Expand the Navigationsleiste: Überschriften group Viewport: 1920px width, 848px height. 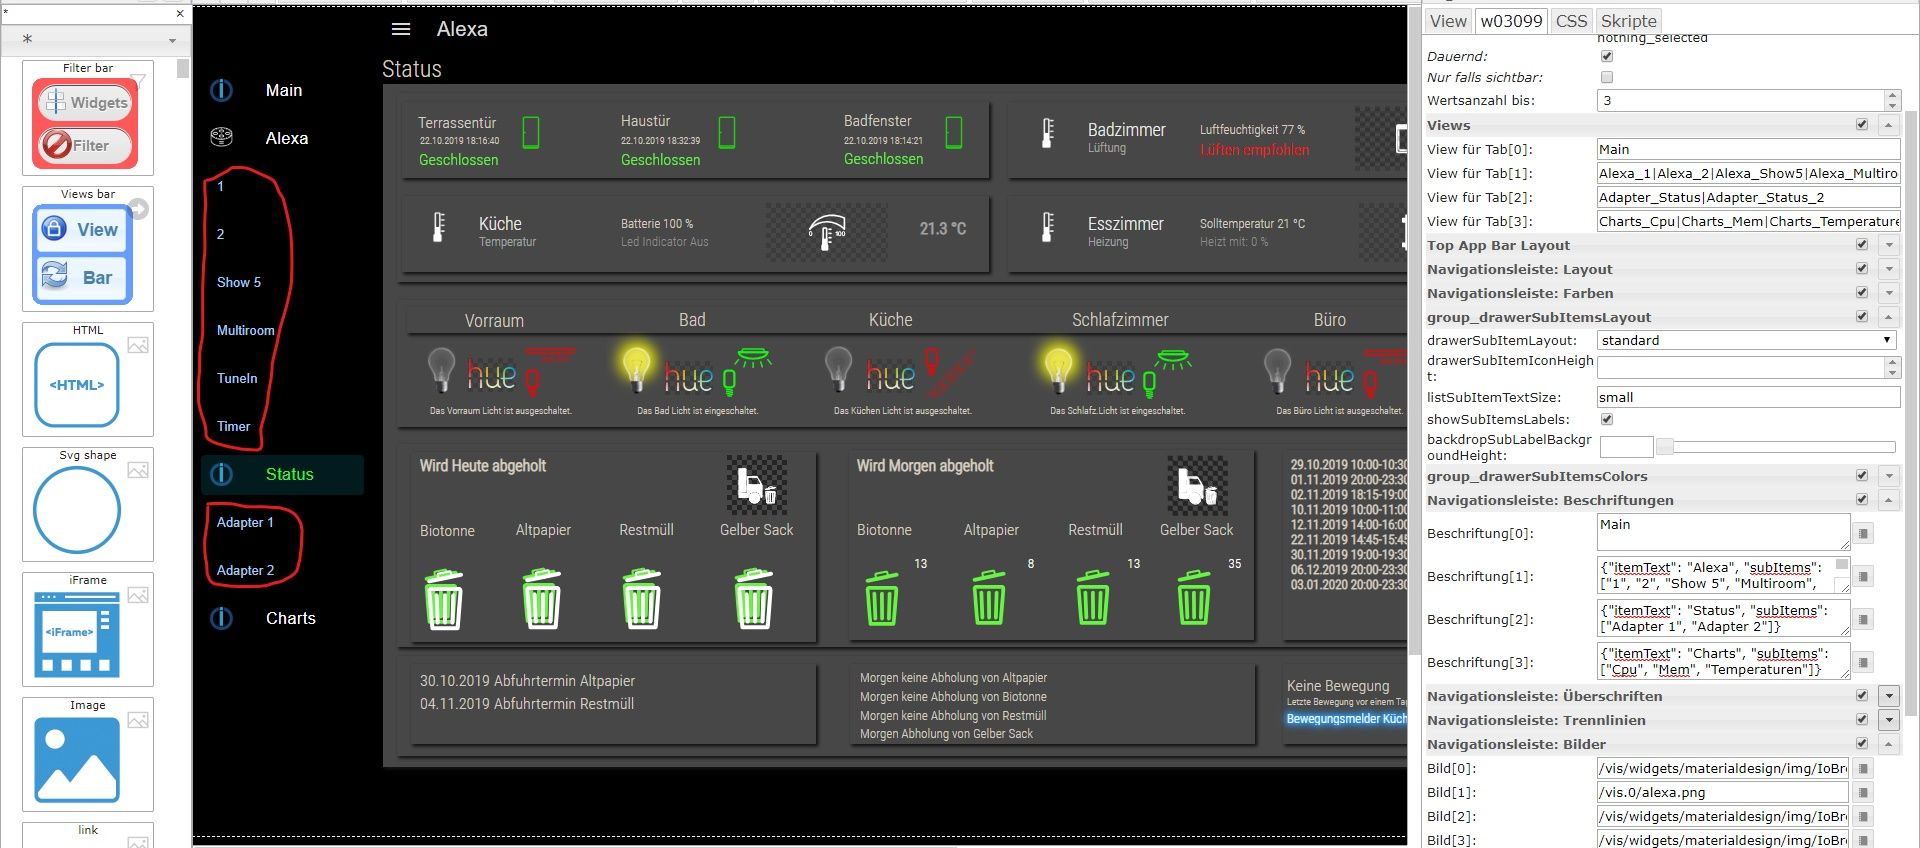pyautogui.click(x=1888, y=696)
